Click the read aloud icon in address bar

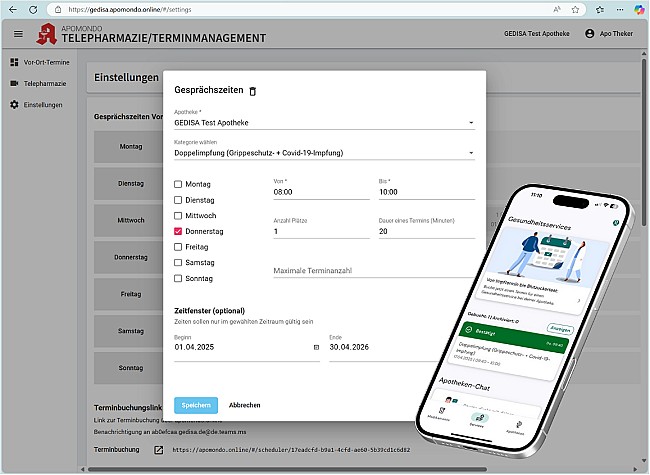tap(557, 9)
